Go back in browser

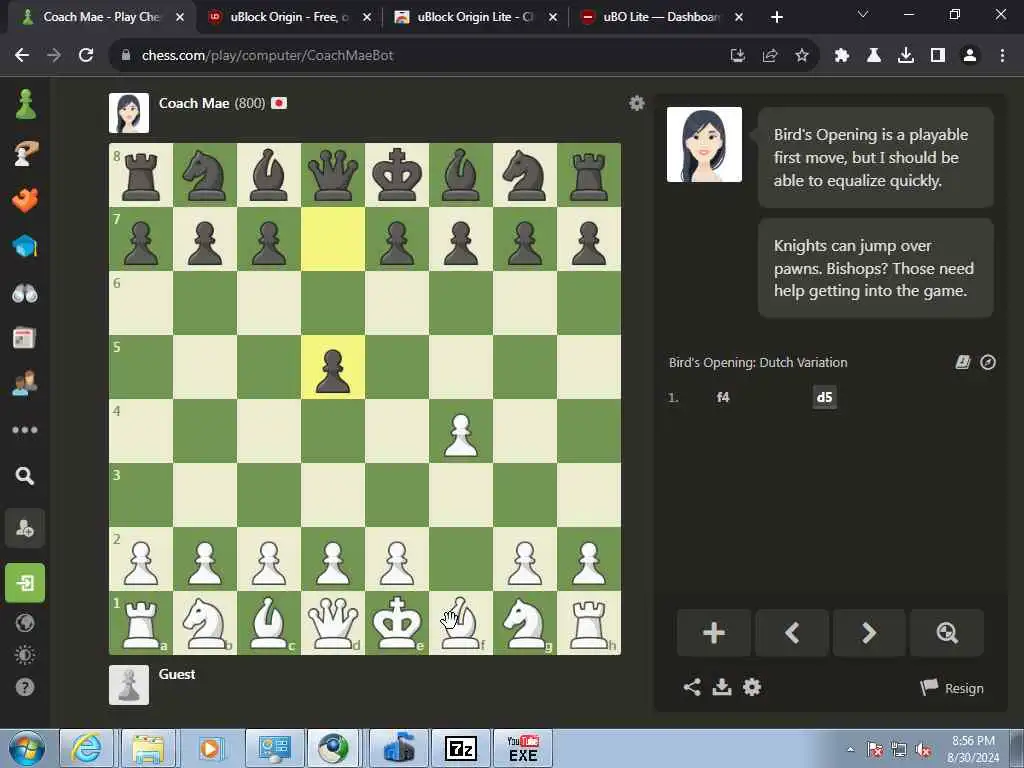pos(22,56)
